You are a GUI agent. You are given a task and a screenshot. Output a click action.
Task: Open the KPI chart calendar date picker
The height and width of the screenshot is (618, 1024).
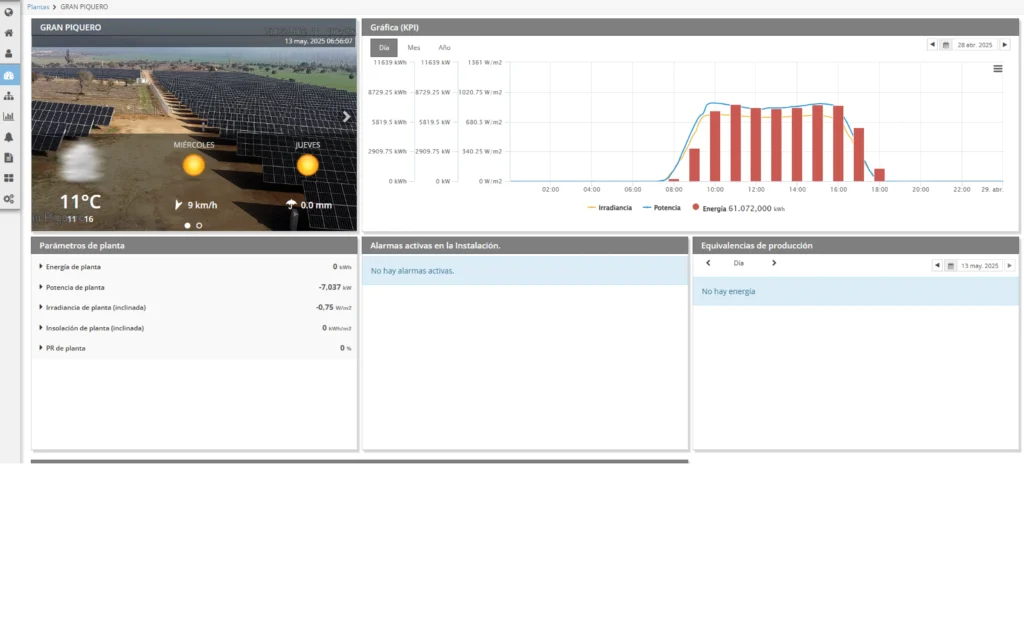click(x=945, y=45)
